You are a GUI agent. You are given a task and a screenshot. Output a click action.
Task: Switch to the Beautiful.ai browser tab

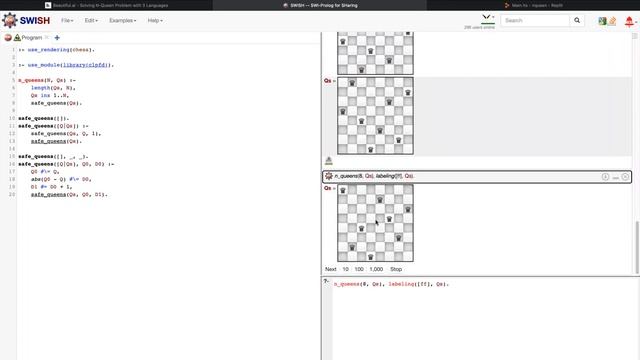coord(107,5)
